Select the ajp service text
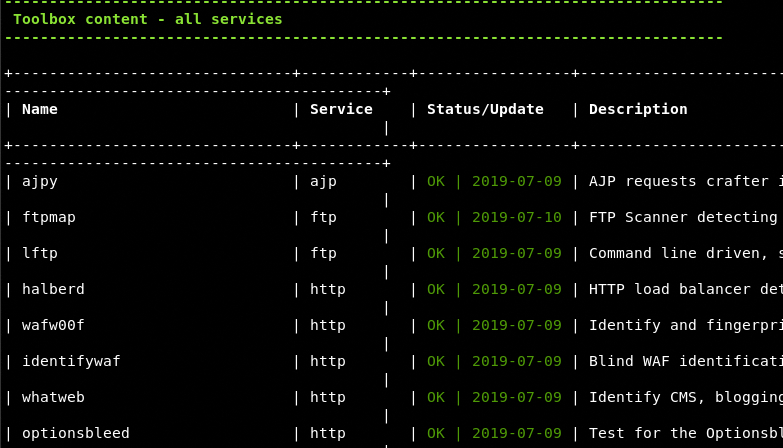Screen dimensions: 783x448 [x=323, y=181]
